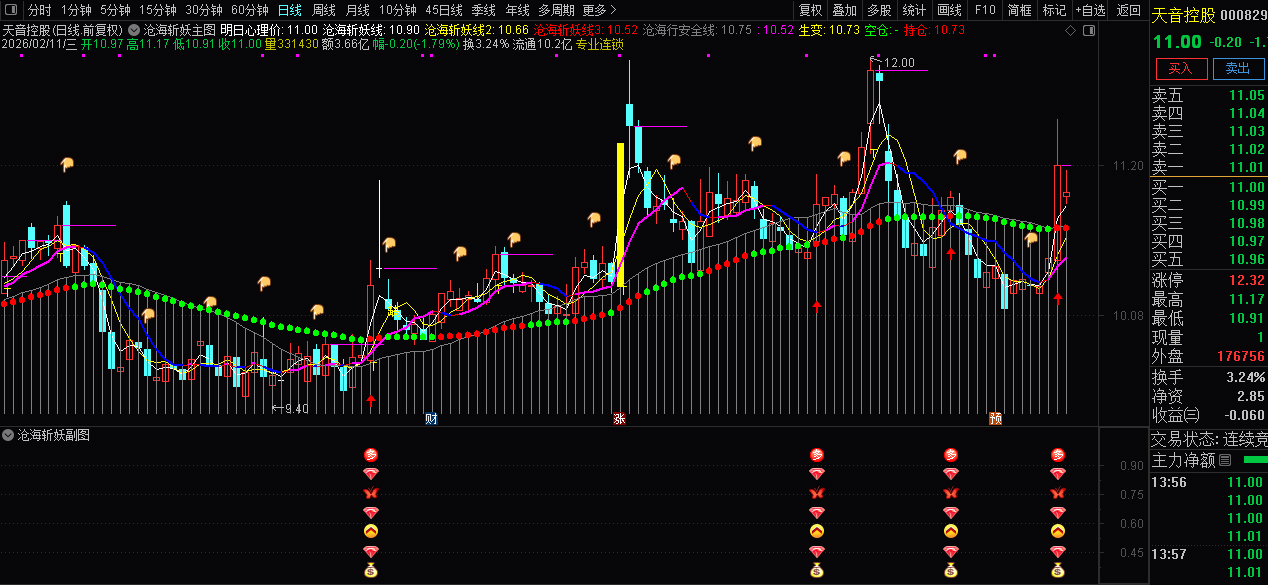Click 多 badge in leftmost sub-chart signal column

(371, 455)
